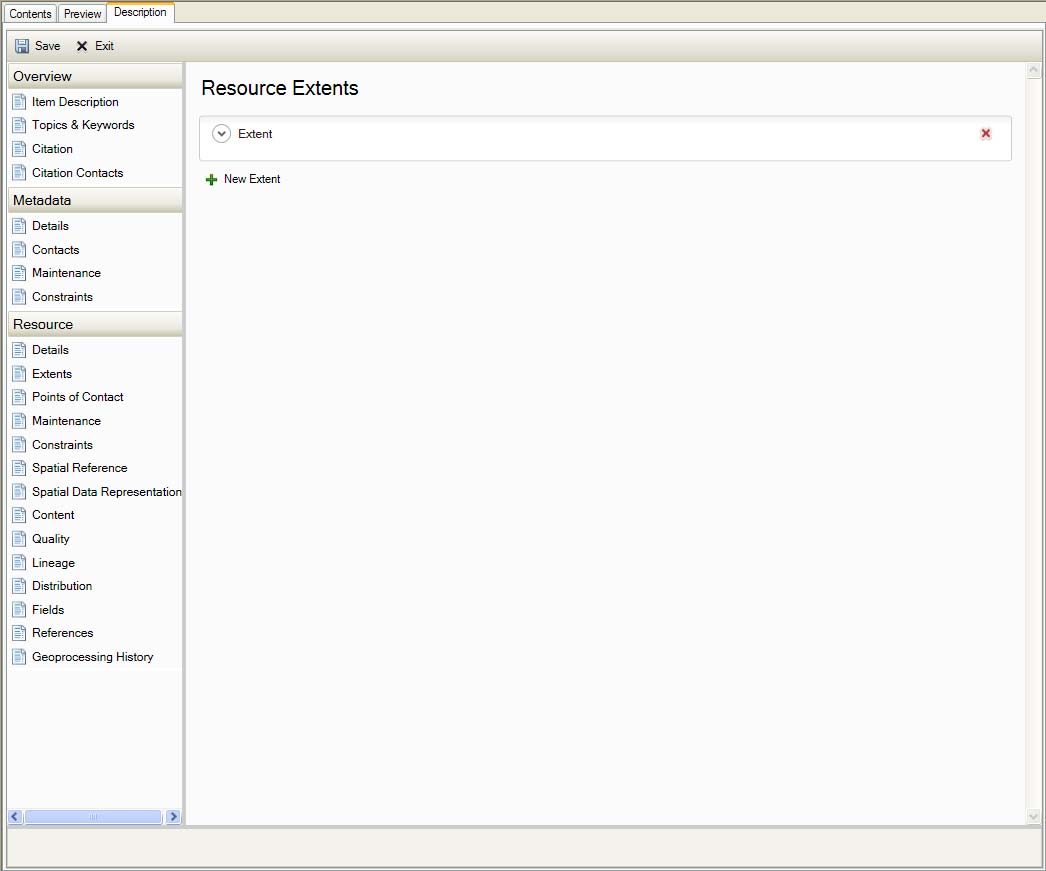
Task: Select Spatial Data Representation page
Action: 106,492
